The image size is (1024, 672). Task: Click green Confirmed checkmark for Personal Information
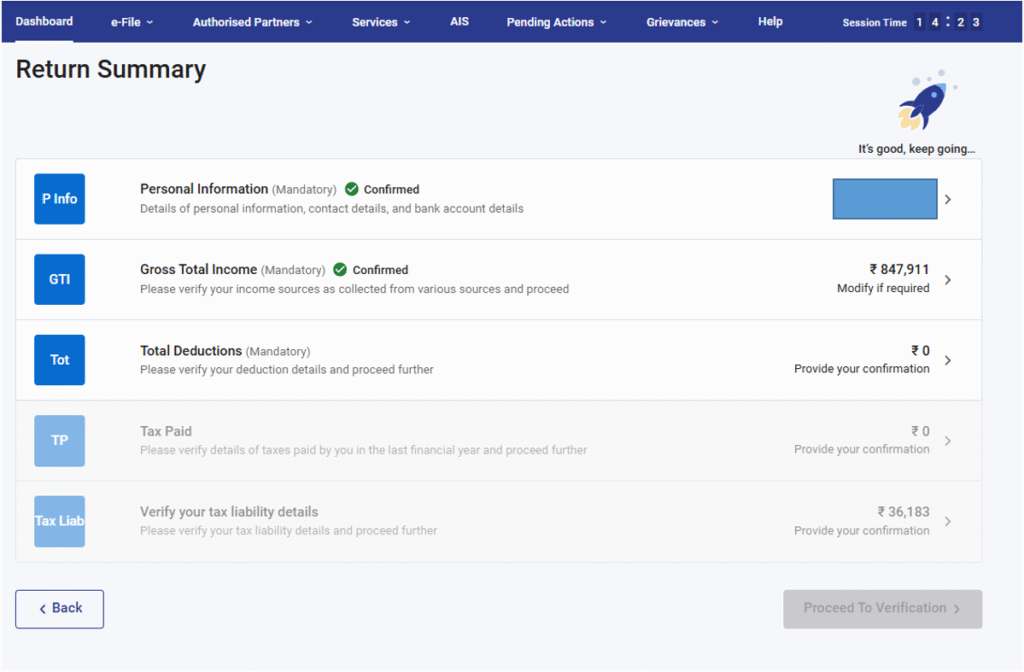[x=351, y=189]
